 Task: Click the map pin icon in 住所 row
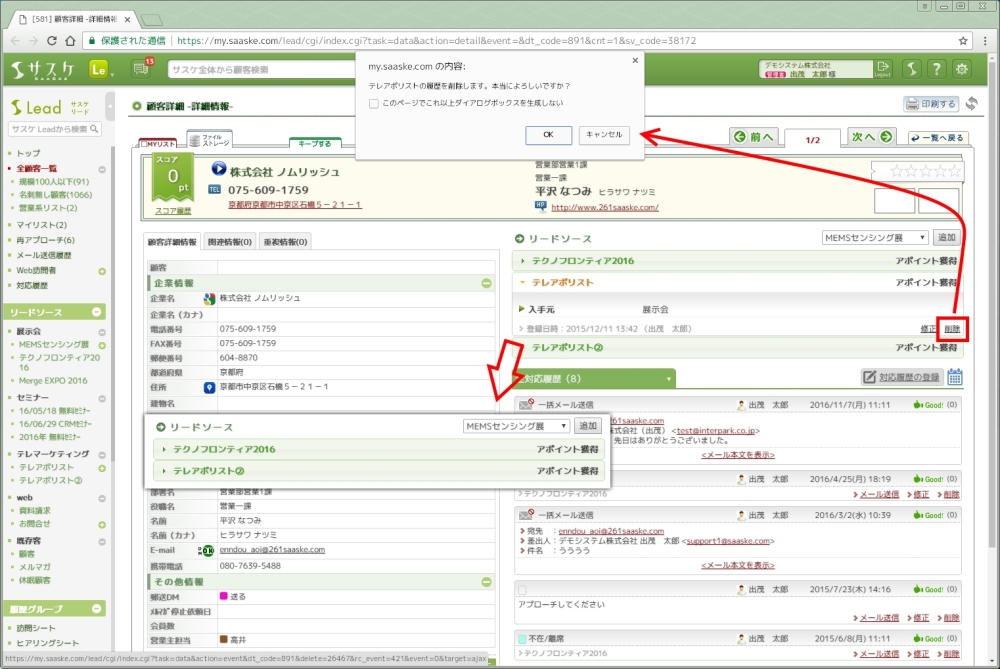click(209, 387)
